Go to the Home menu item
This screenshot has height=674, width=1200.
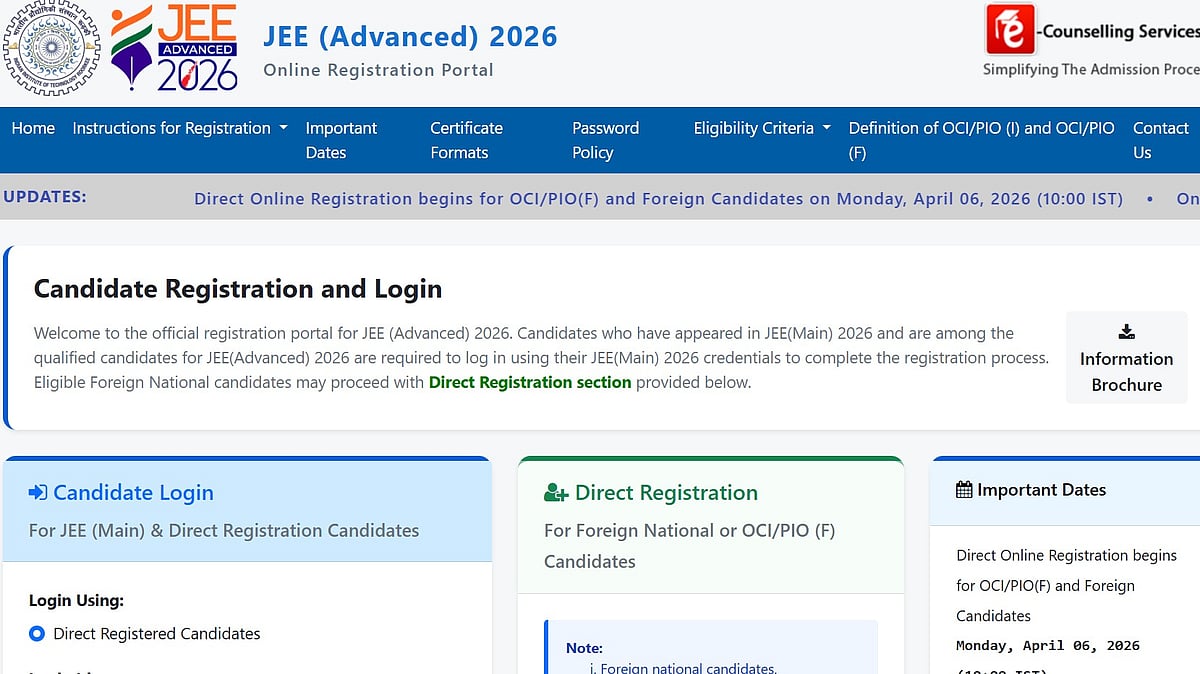pyautogui.click(x=33, y=128)
